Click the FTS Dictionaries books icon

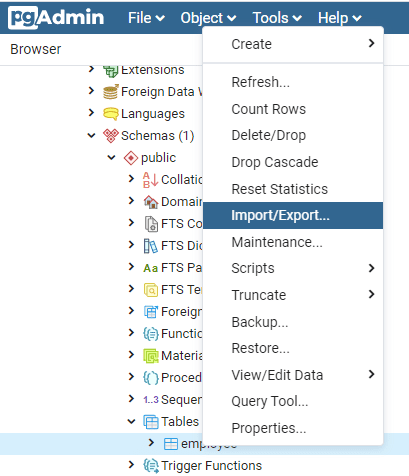click(151, 246)
